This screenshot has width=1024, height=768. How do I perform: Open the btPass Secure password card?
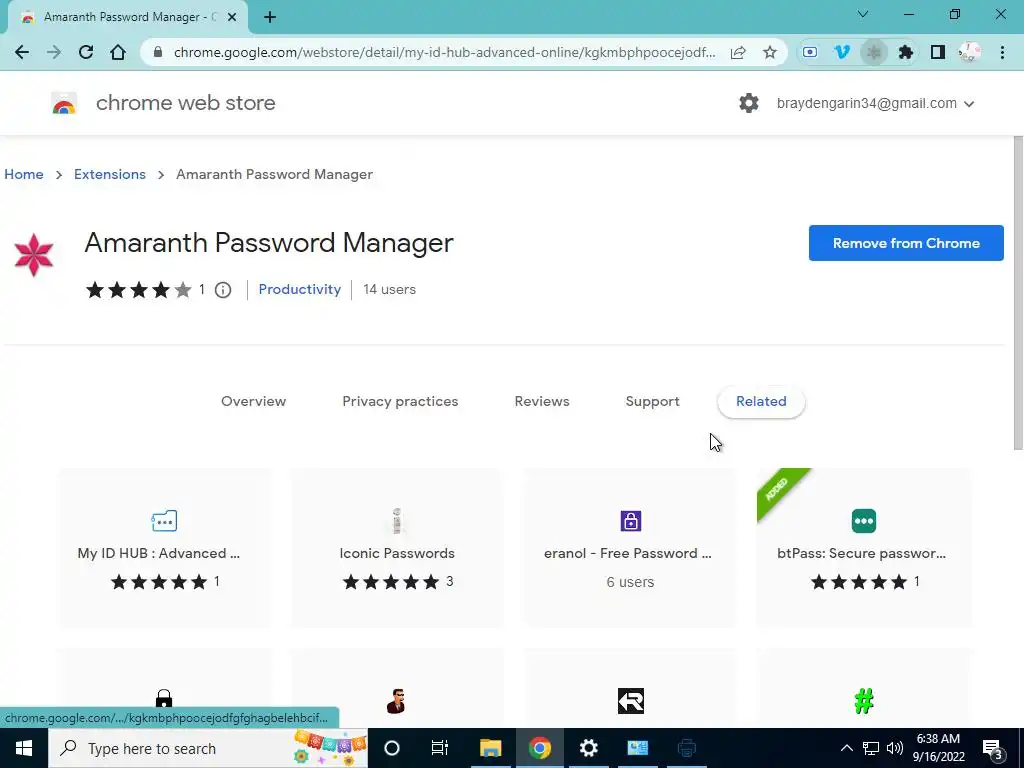click(x=864, y=547)
